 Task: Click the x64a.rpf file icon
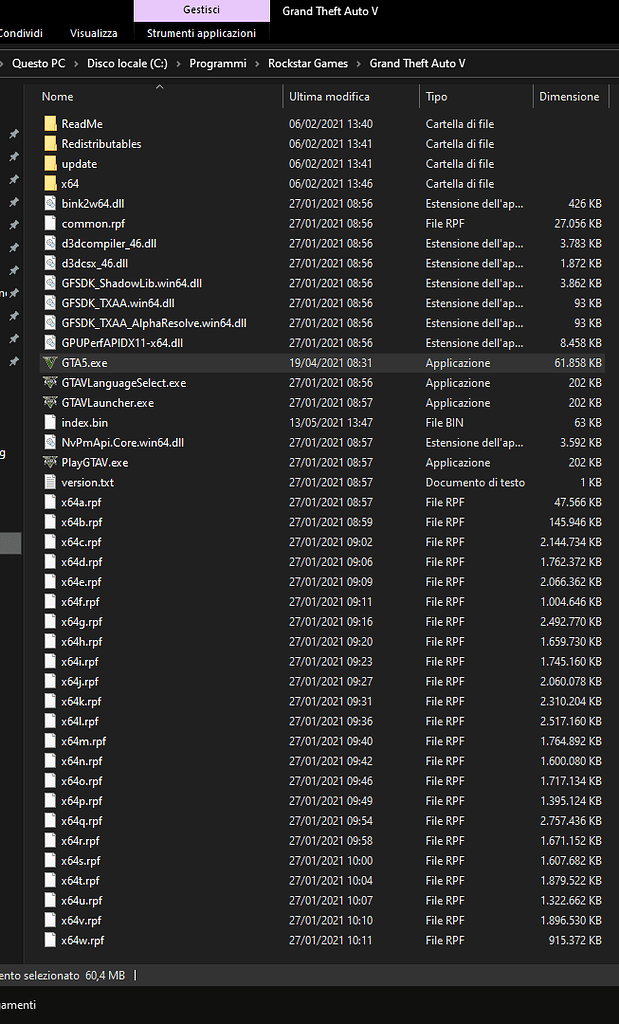coord(50,502)
